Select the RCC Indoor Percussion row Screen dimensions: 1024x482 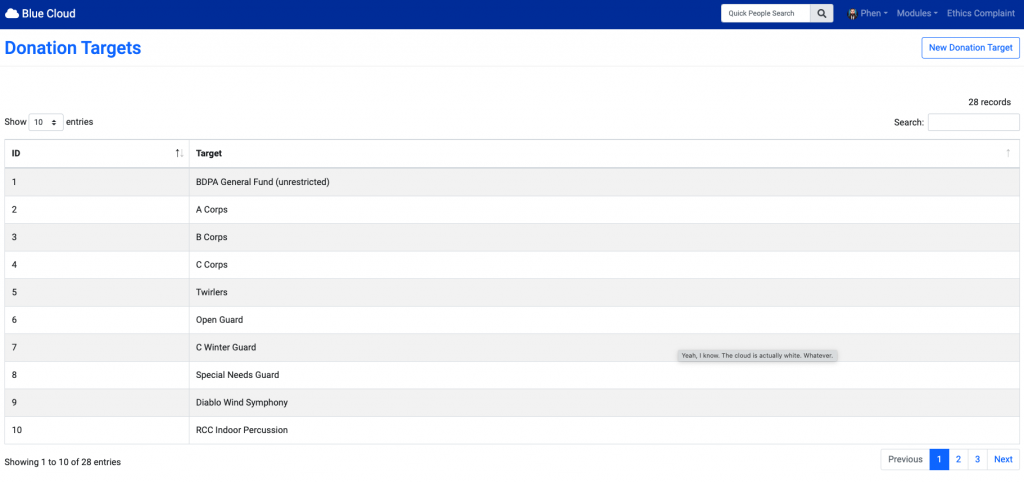512,430
